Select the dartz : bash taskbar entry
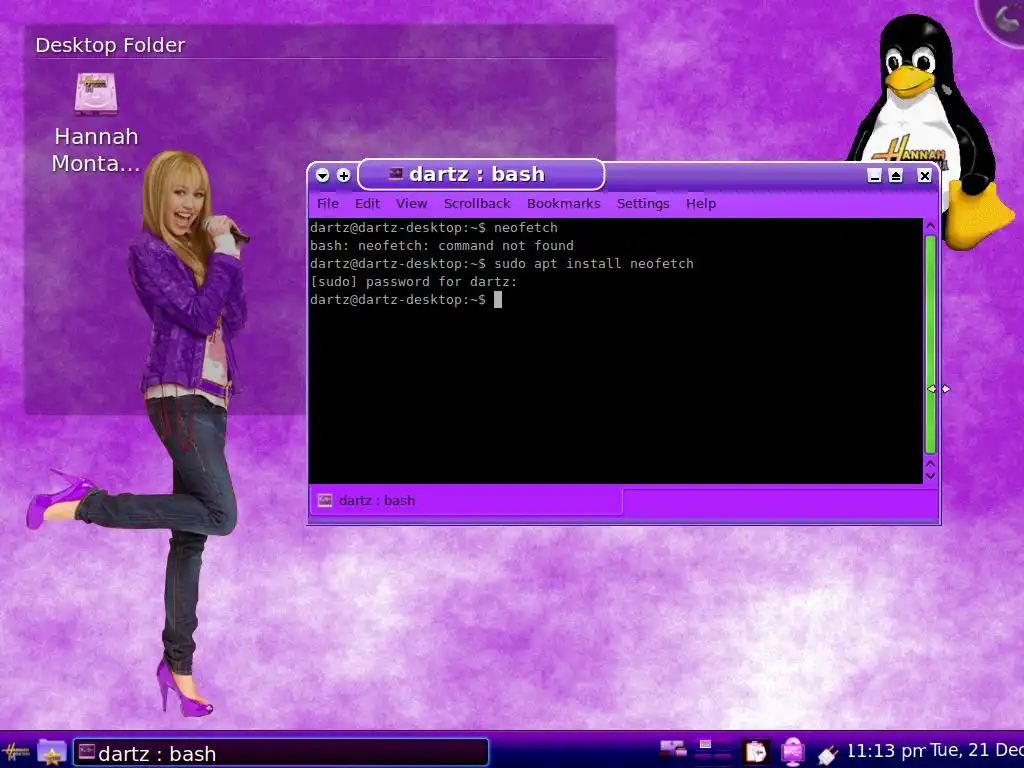This screenshot has width=1024, height=768. click(x=281, y=753)
